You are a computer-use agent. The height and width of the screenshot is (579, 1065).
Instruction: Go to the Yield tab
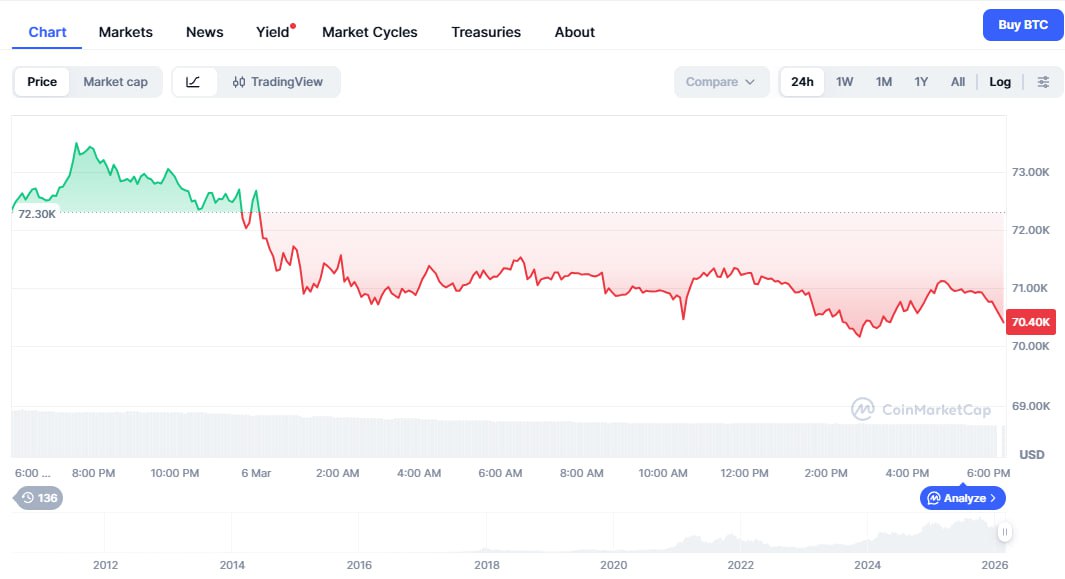[272, 32]
